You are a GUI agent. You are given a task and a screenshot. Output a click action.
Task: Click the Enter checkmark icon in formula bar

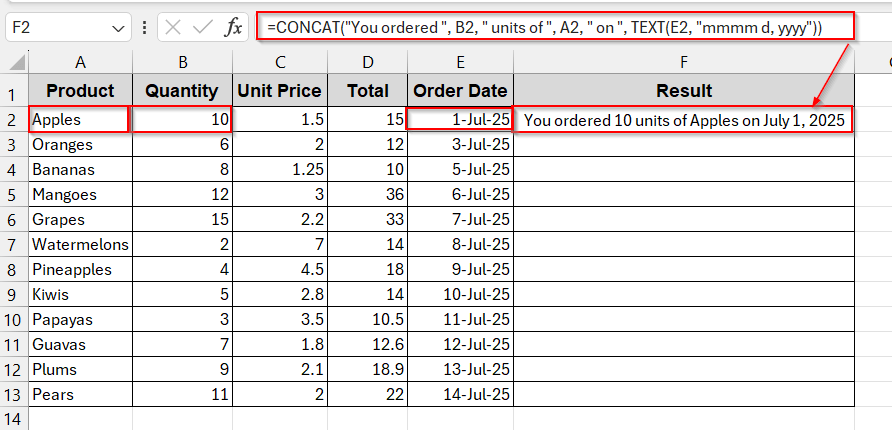click(x=204, y=28)
